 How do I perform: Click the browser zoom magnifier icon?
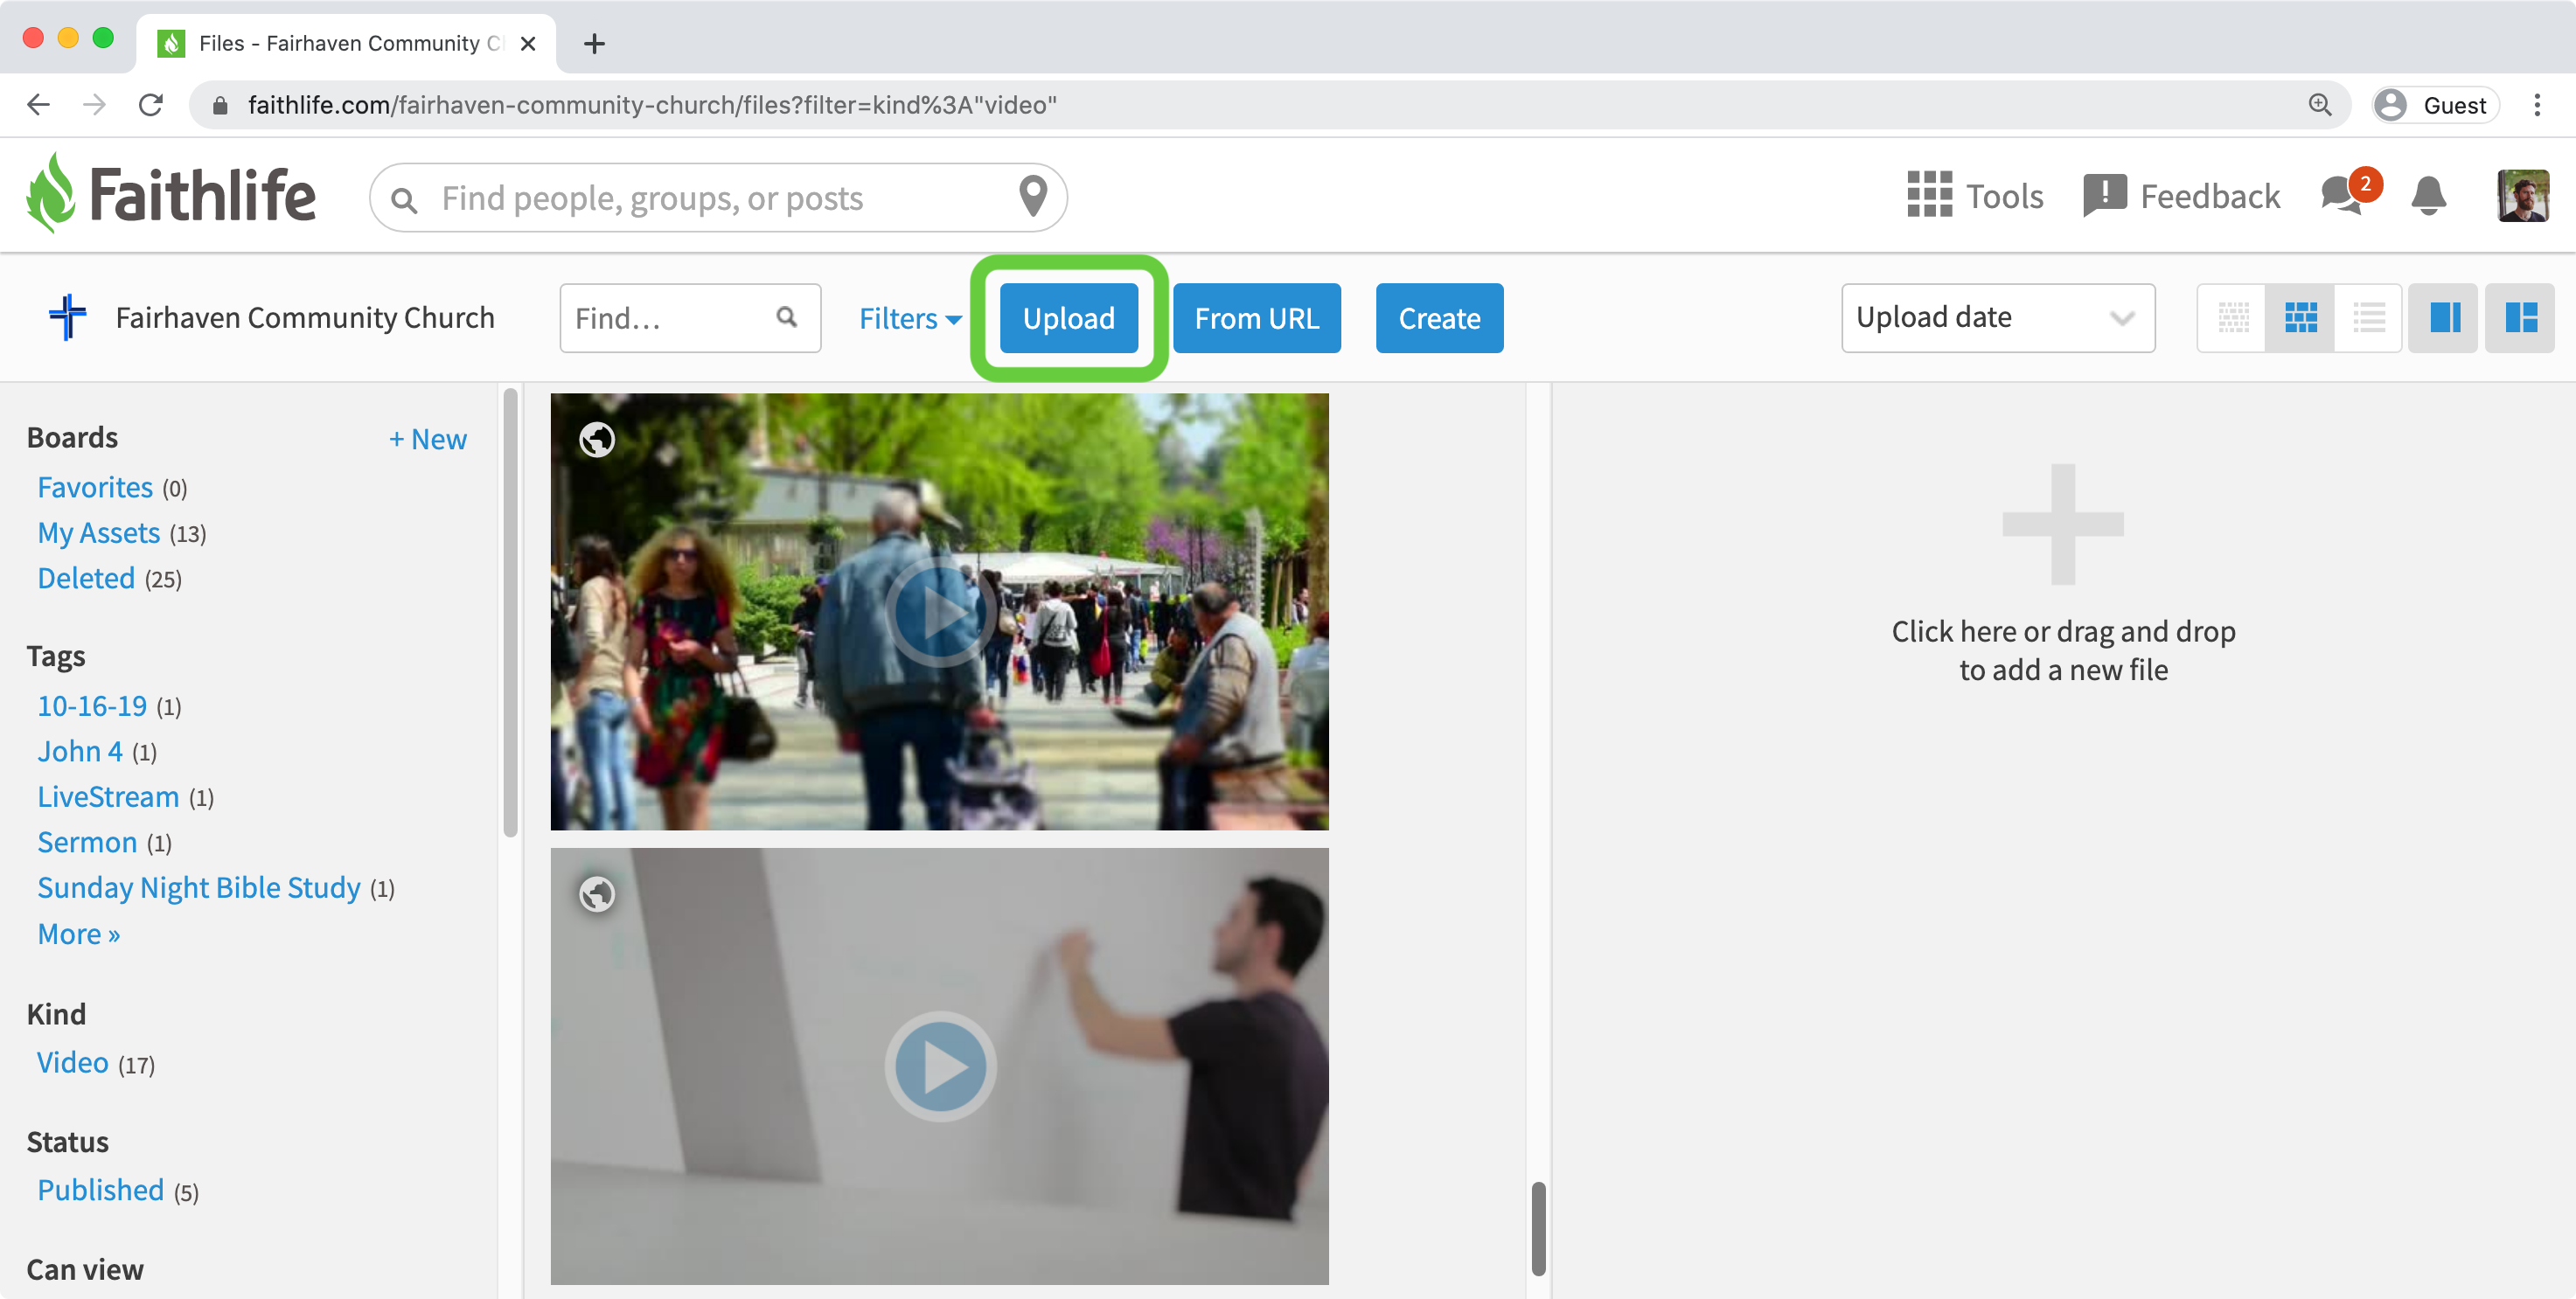coord(2320,104)
